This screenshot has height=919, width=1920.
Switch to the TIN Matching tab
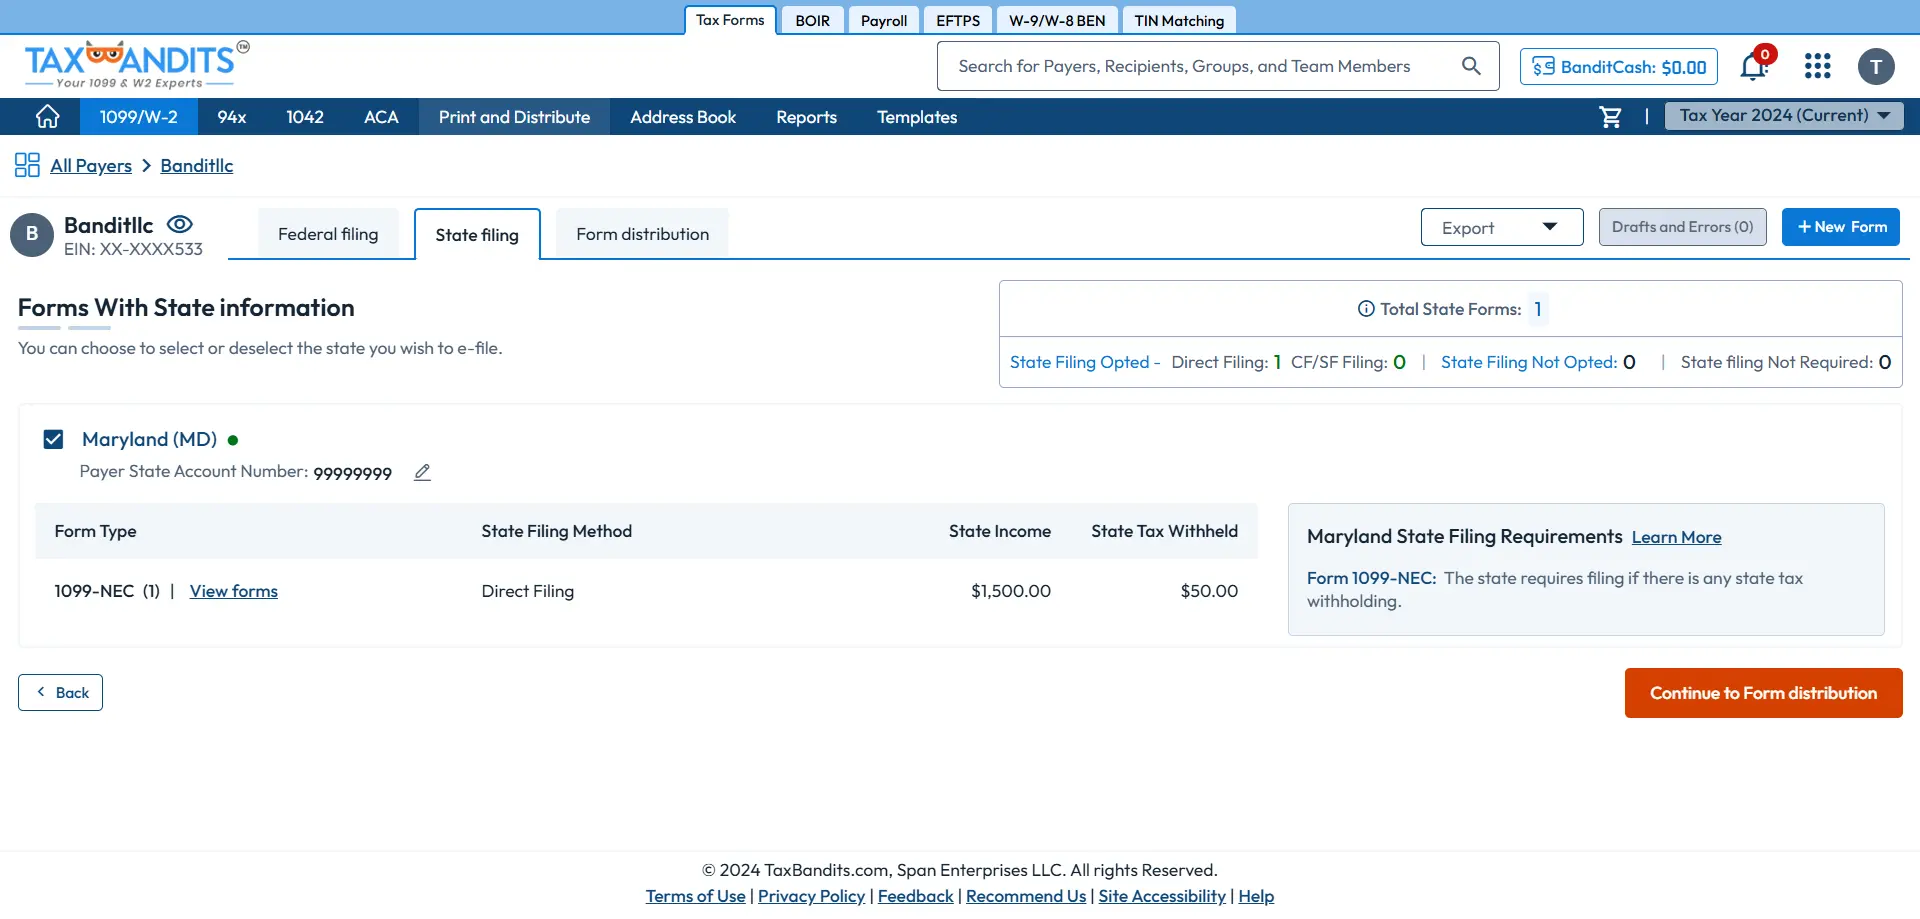1179,20
